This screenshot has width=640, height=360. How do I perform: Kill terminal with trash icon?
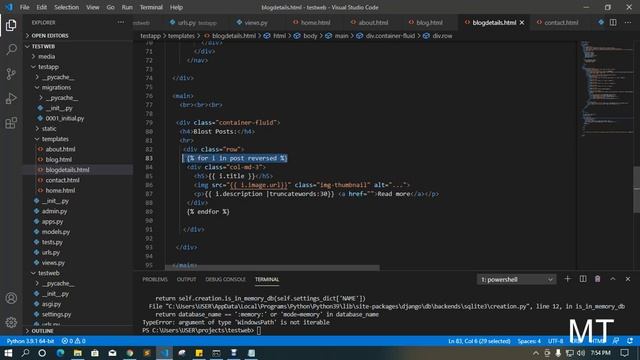pyautogui.click(x=598, y=279)
